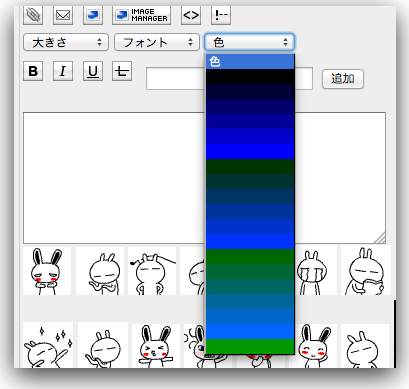Viewport: 409px width, 389px height.
Task: Open the Image Manager button
Action: 141,15
